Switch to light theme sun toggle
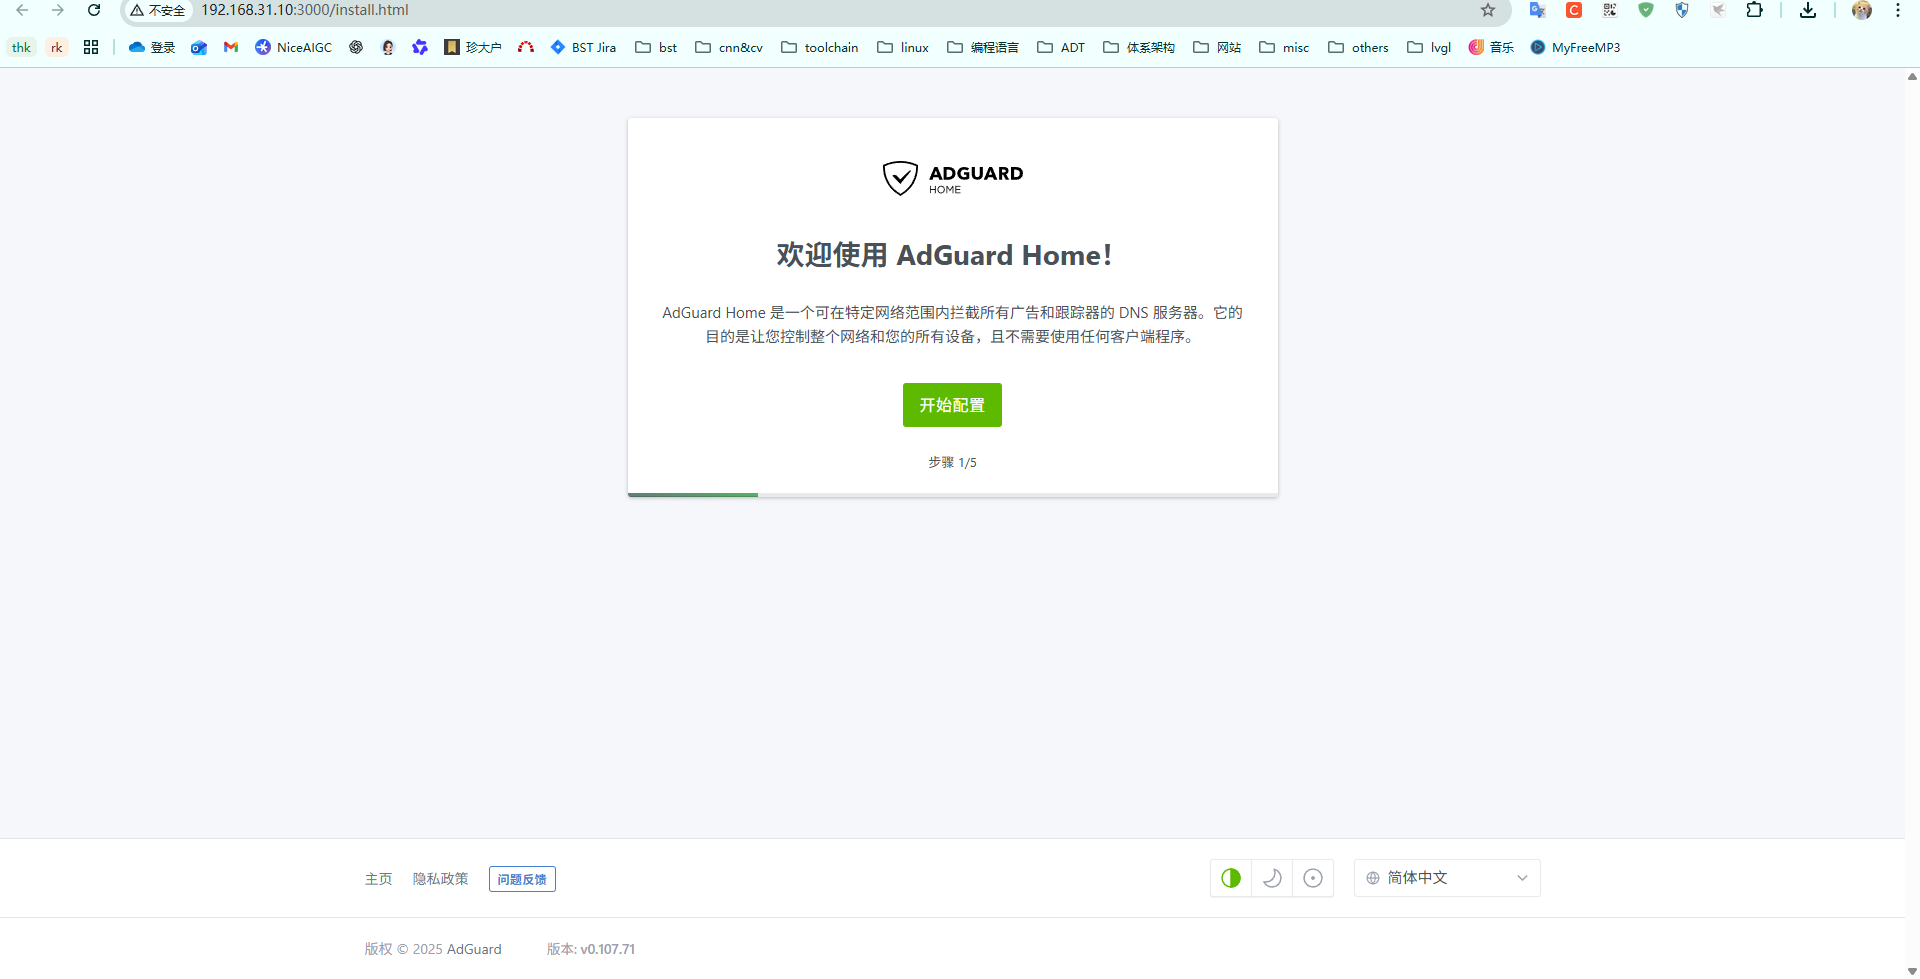This screenshot has width=1920, height=979. pyautogui.click(x=1313, y=878)
